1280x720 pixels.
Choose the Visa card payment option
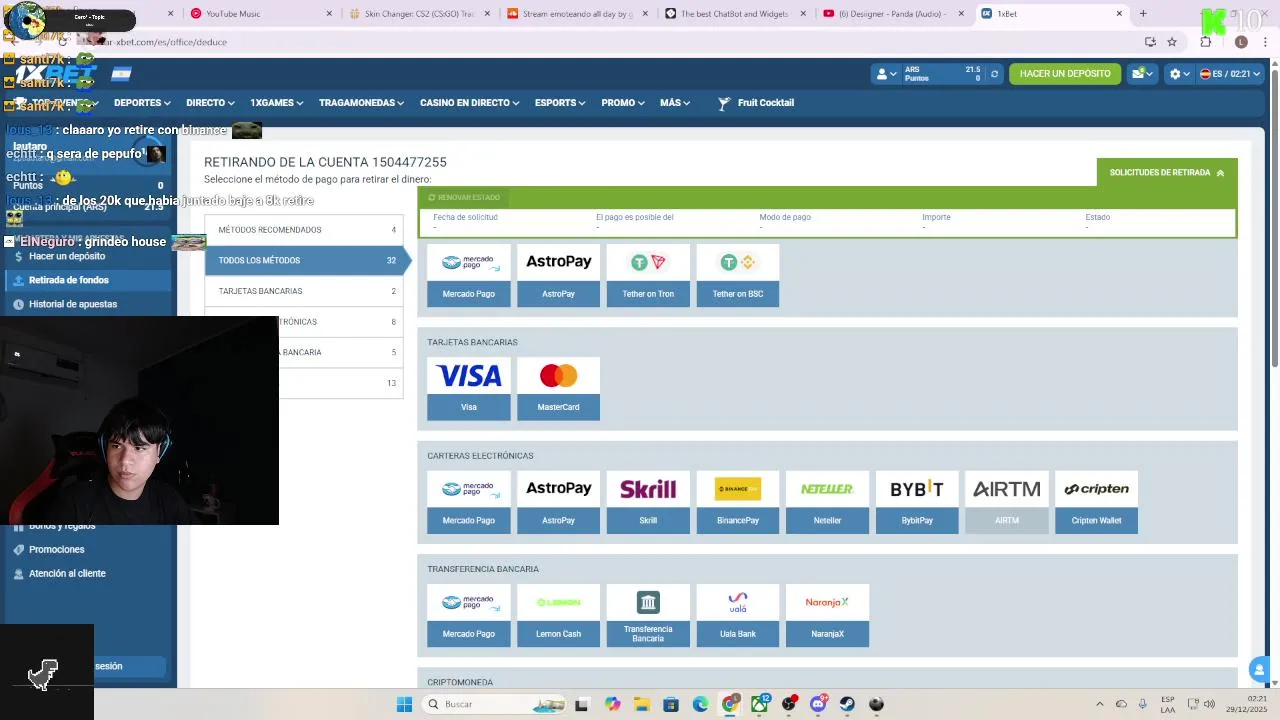(469, 389)
